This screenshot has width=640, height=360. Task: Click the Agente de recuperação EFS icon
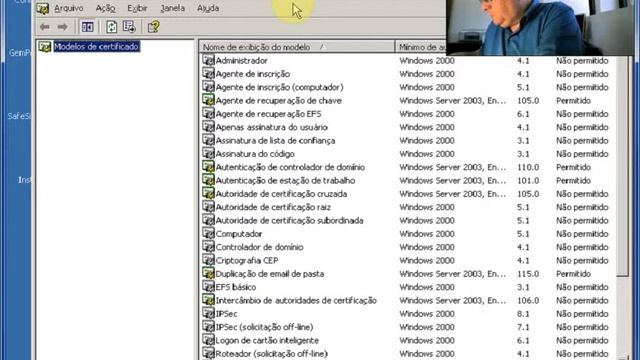click(x=208, y=113)
